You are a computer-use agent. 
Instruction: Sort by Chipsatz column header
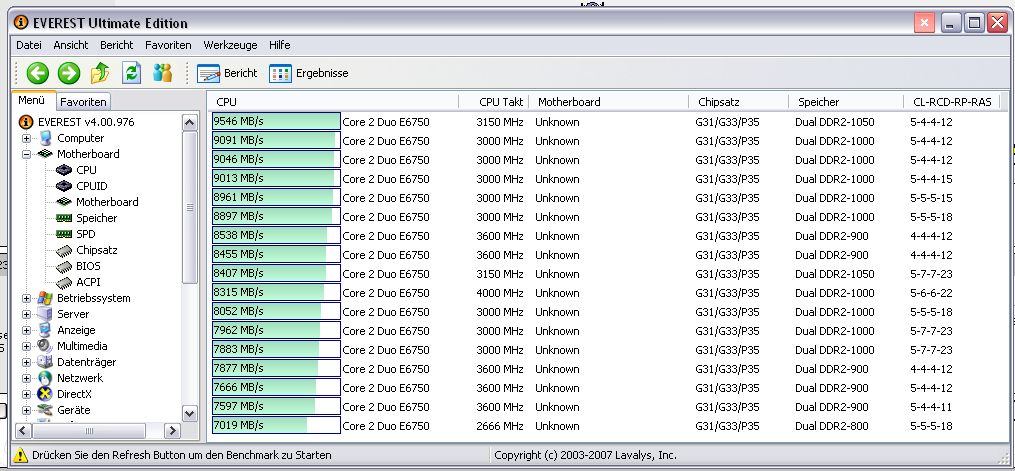739,102
